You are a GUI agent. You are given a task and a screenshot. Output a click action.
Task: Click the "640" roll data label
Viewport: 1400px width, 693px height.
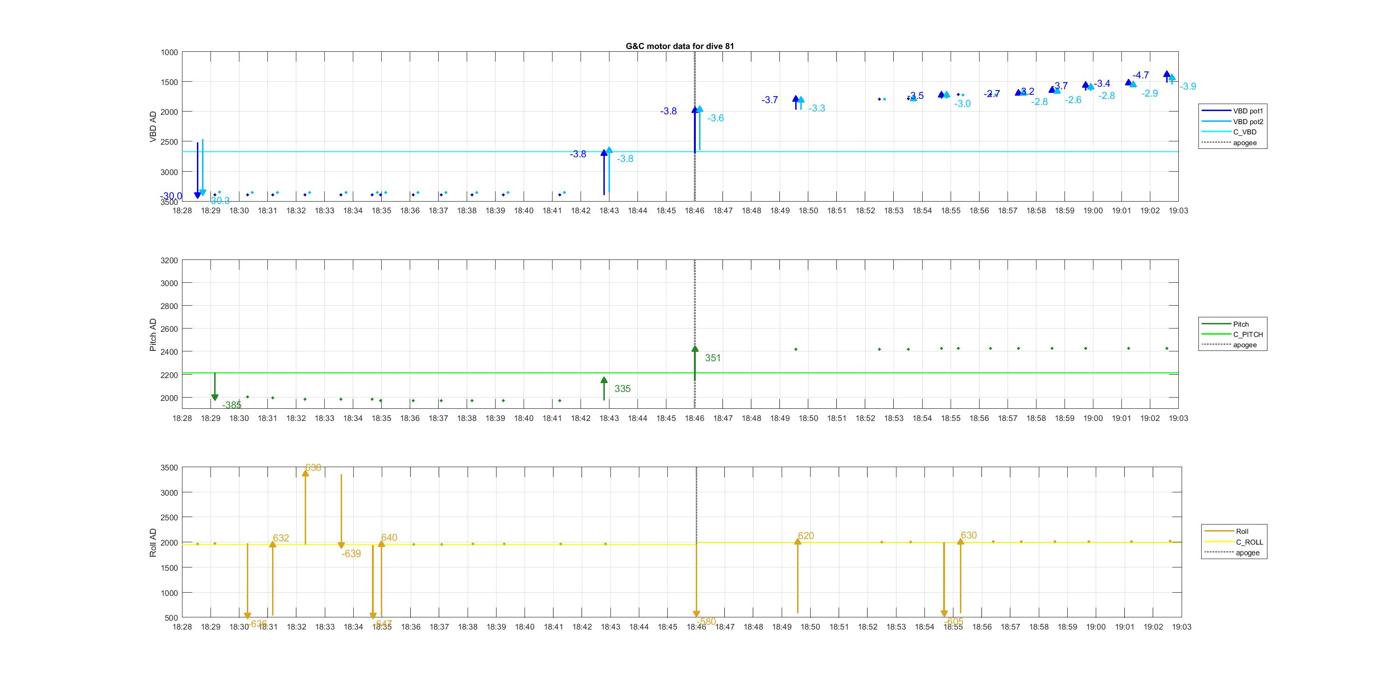tap(389, 538)
